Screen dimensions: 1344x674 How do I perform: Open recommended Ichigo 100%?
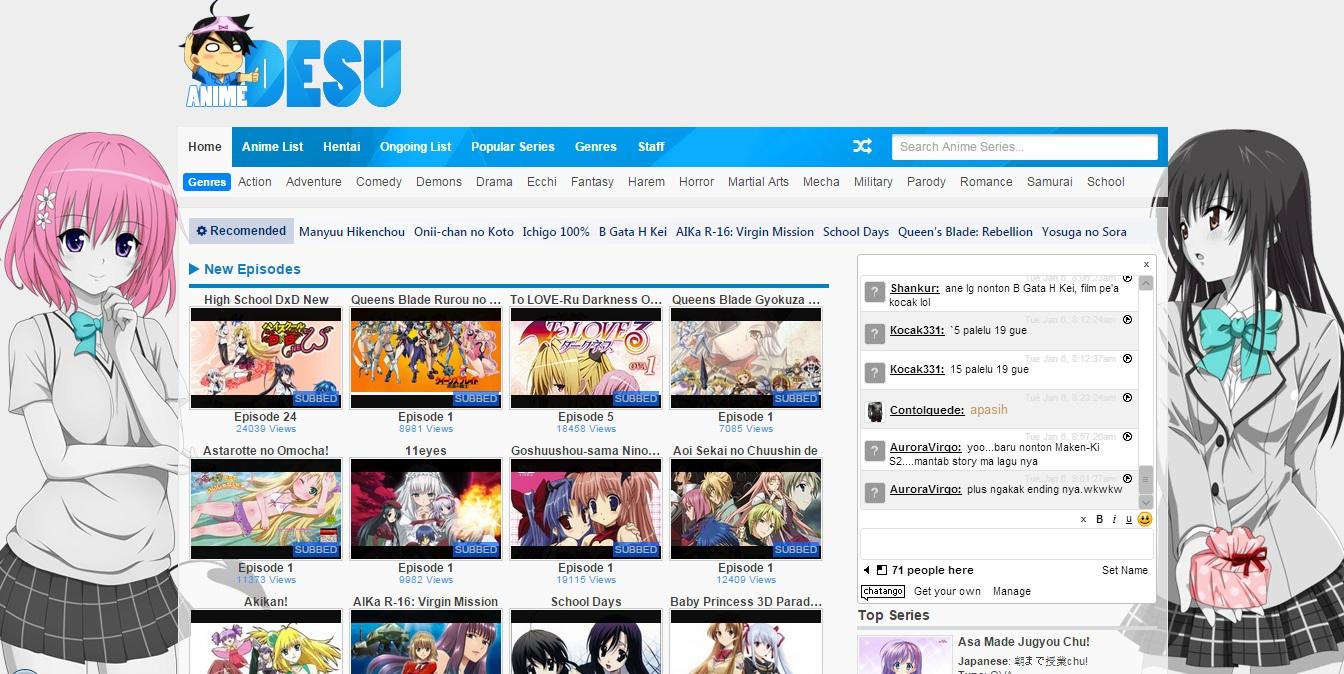pos(556,232)
